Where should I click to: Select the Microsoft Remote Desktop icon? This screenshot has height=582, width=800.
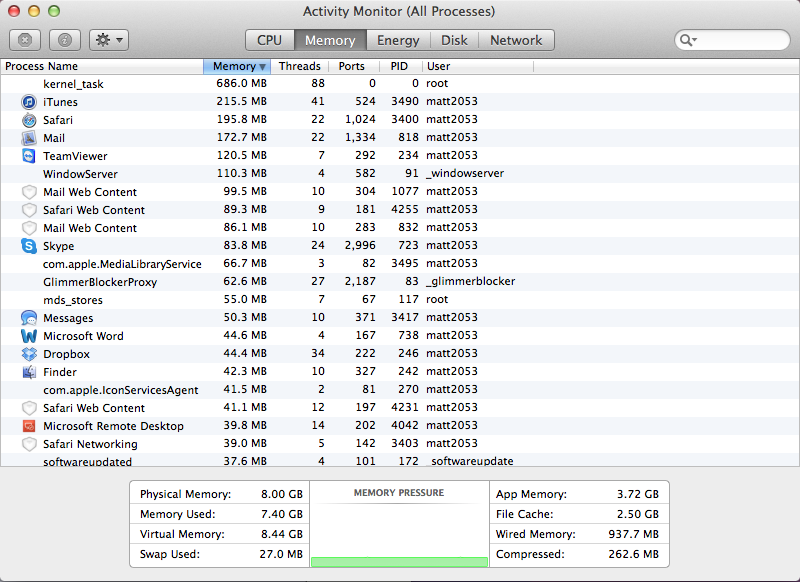click(x=29, y=426)
